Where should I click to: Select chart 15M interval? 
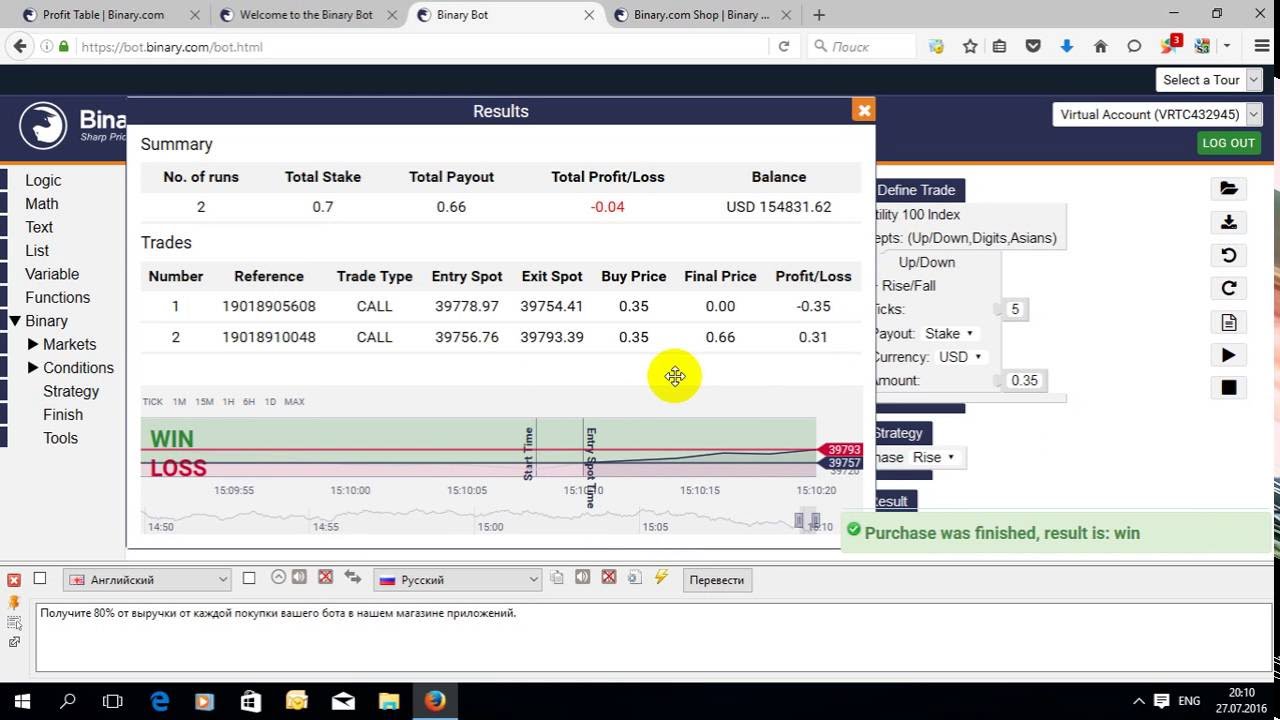[204, 402]
